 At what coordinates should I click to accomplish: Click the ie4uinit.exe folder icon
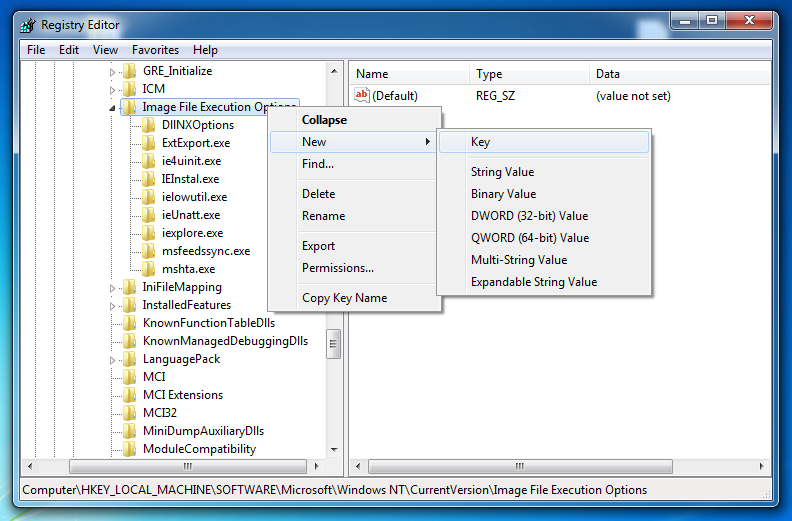tap(148, 161)
